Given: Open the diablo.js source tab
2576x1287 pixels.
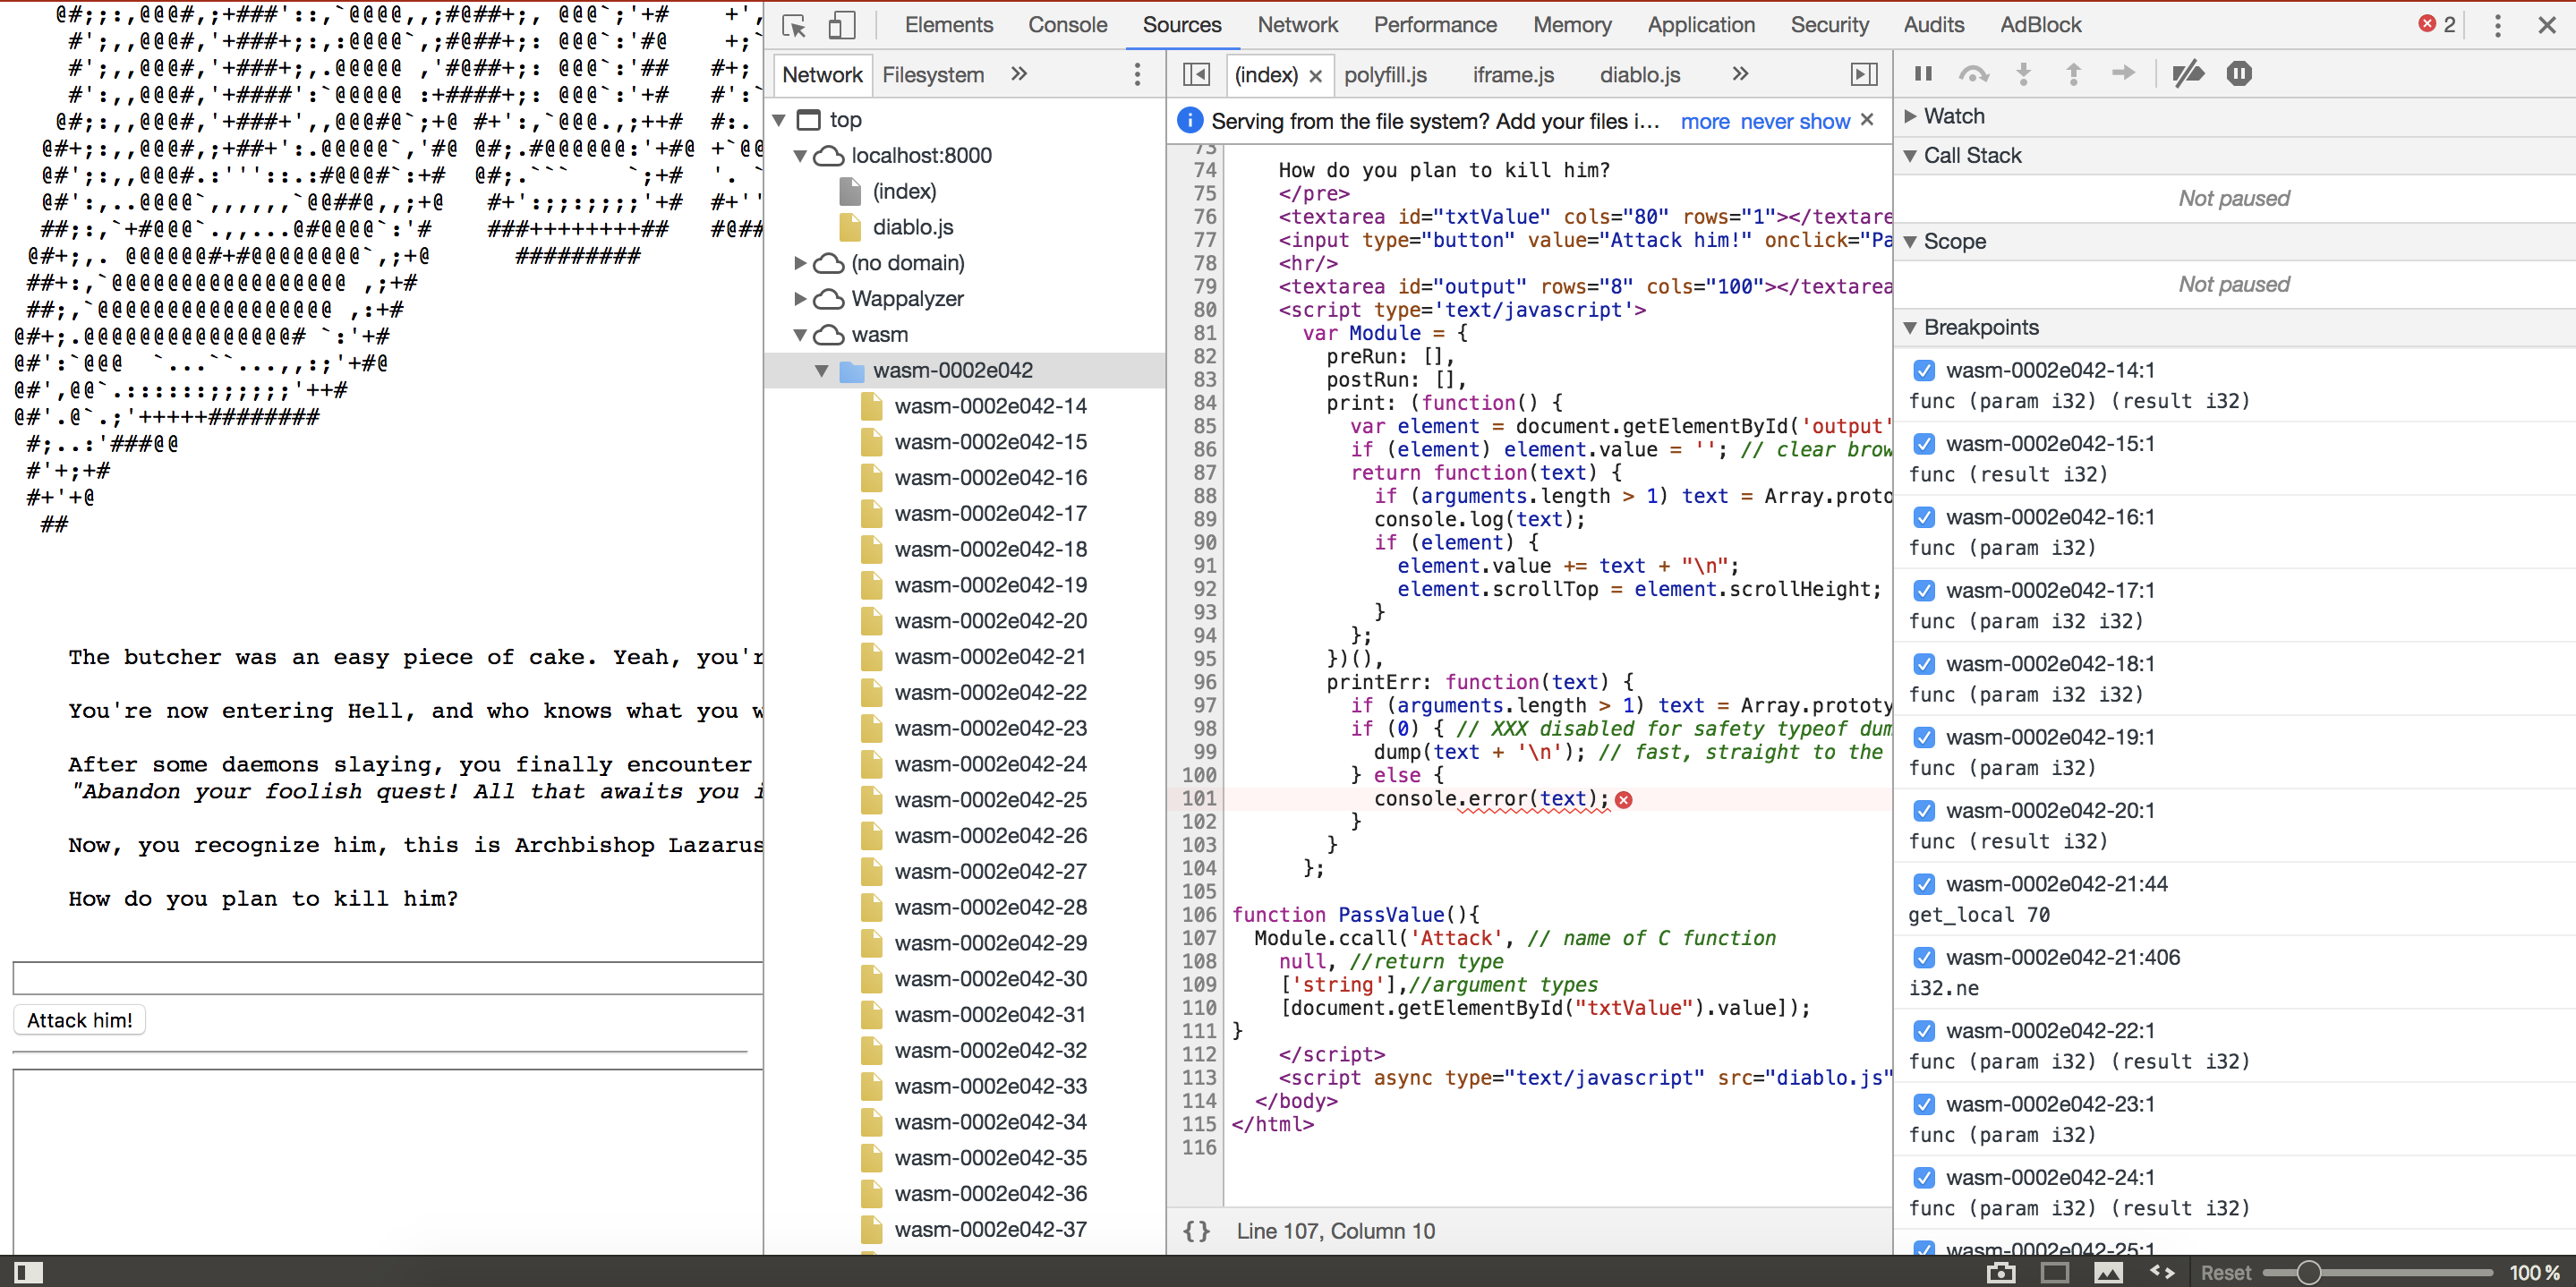Looking at the screenshot, I should (x=1640, y=75).
